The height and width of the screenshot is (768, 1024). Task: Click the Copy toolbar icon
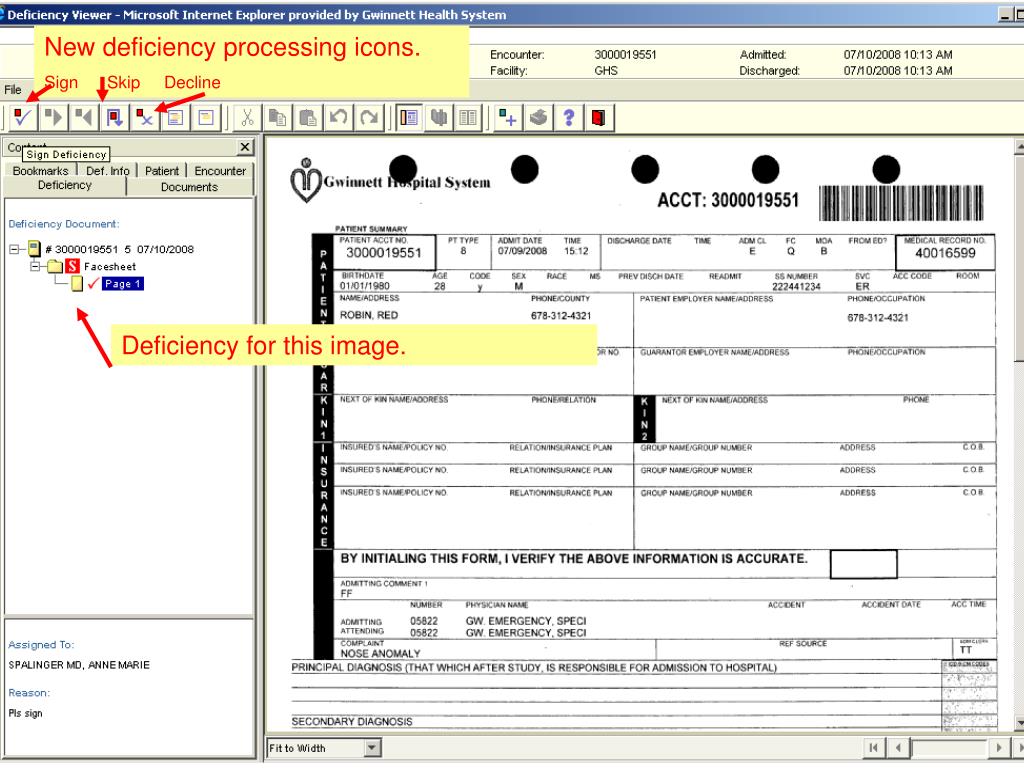tap(278, 118)
